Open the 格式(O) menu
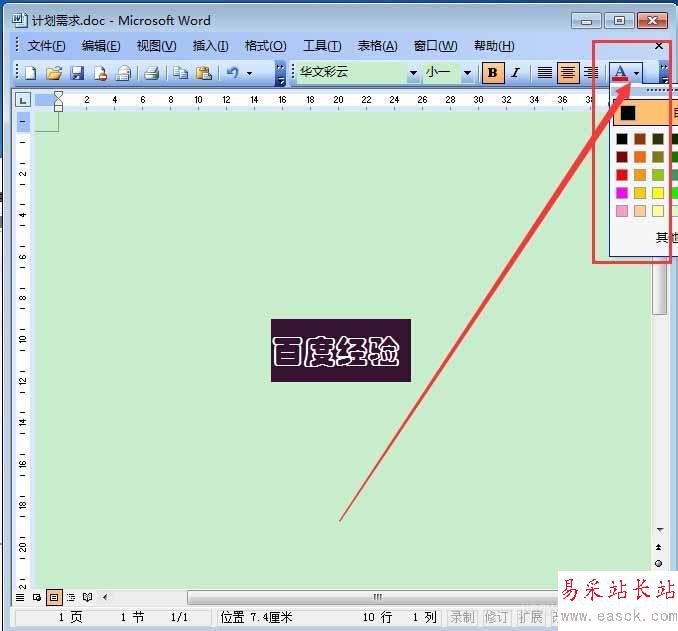 [x=265, y=45]
